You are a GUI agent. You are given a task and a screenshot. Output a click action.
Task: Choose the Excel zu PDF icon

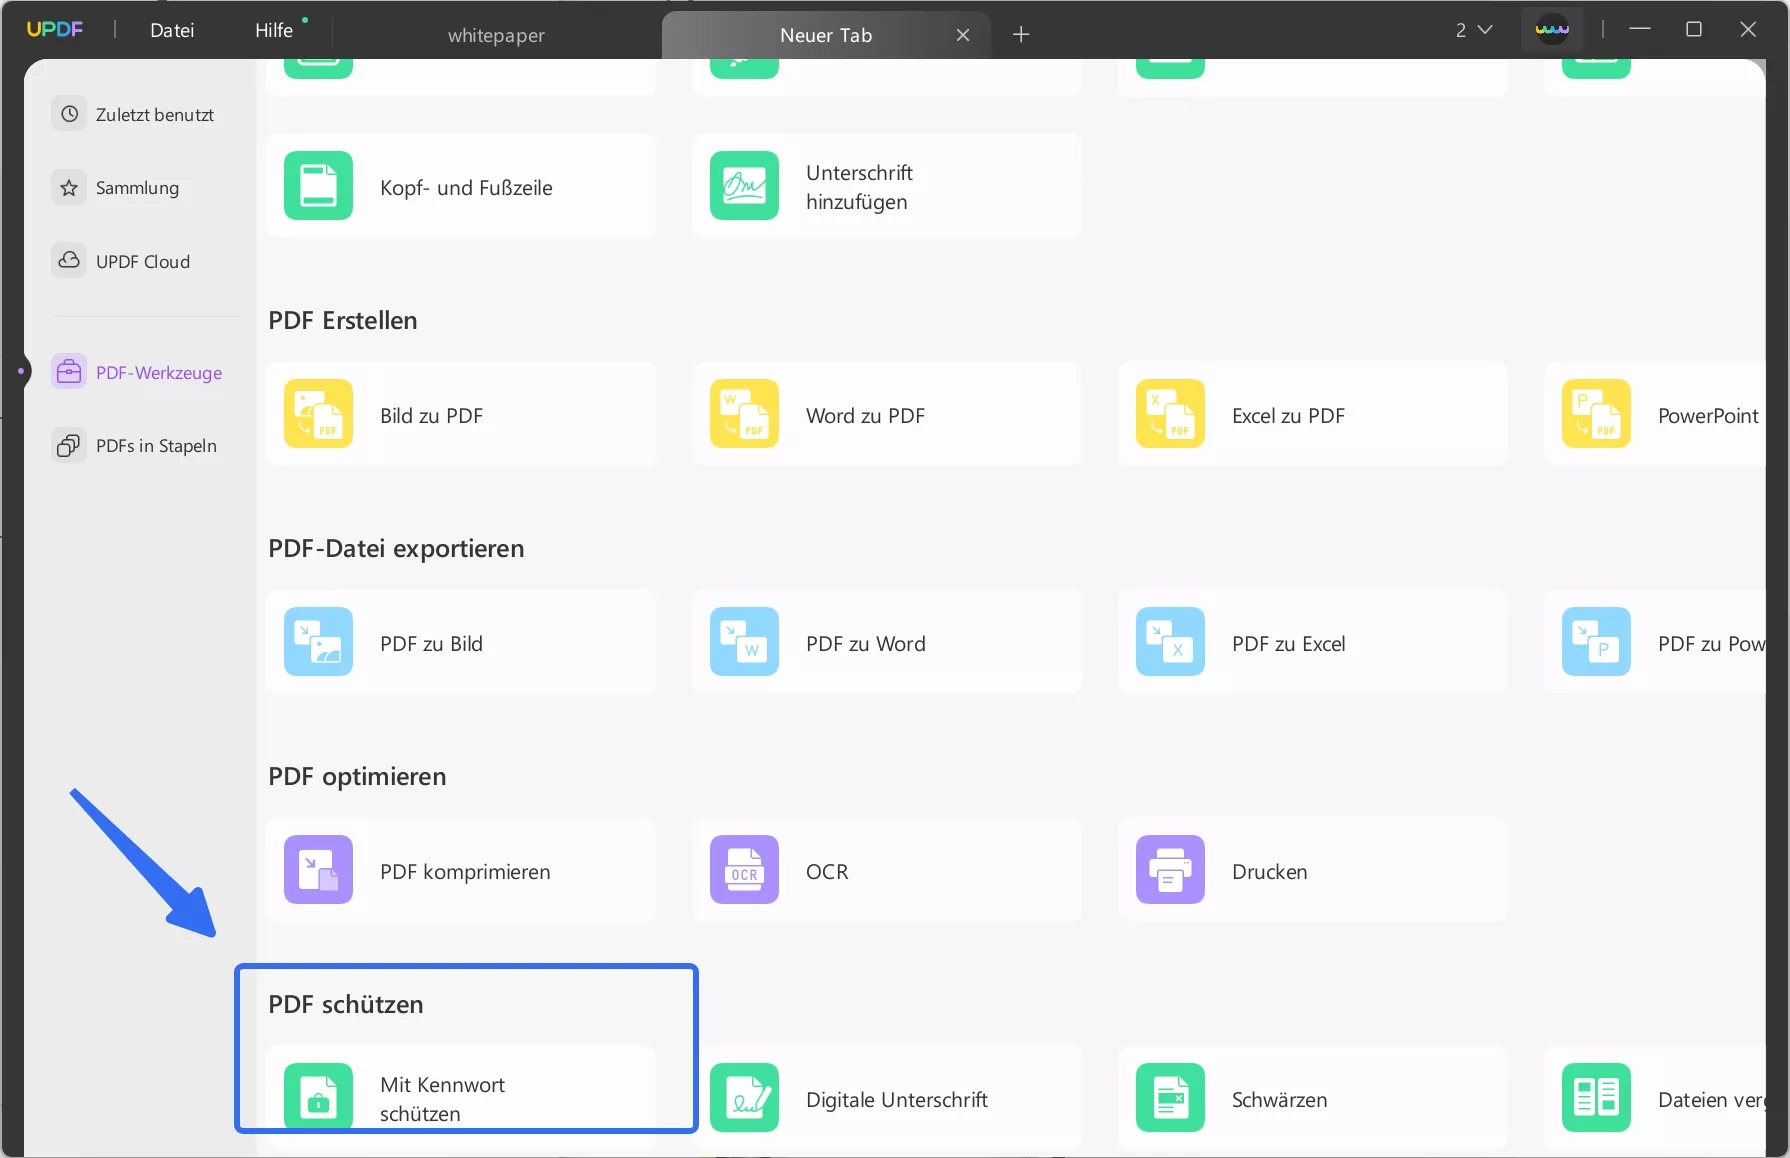(1170, 414)
